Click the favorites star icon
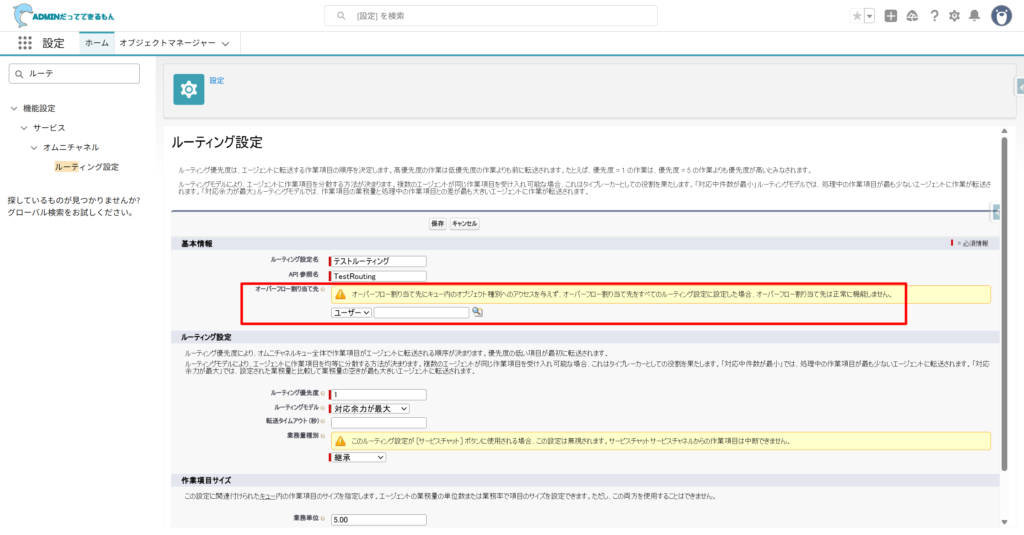 (856, 16)
